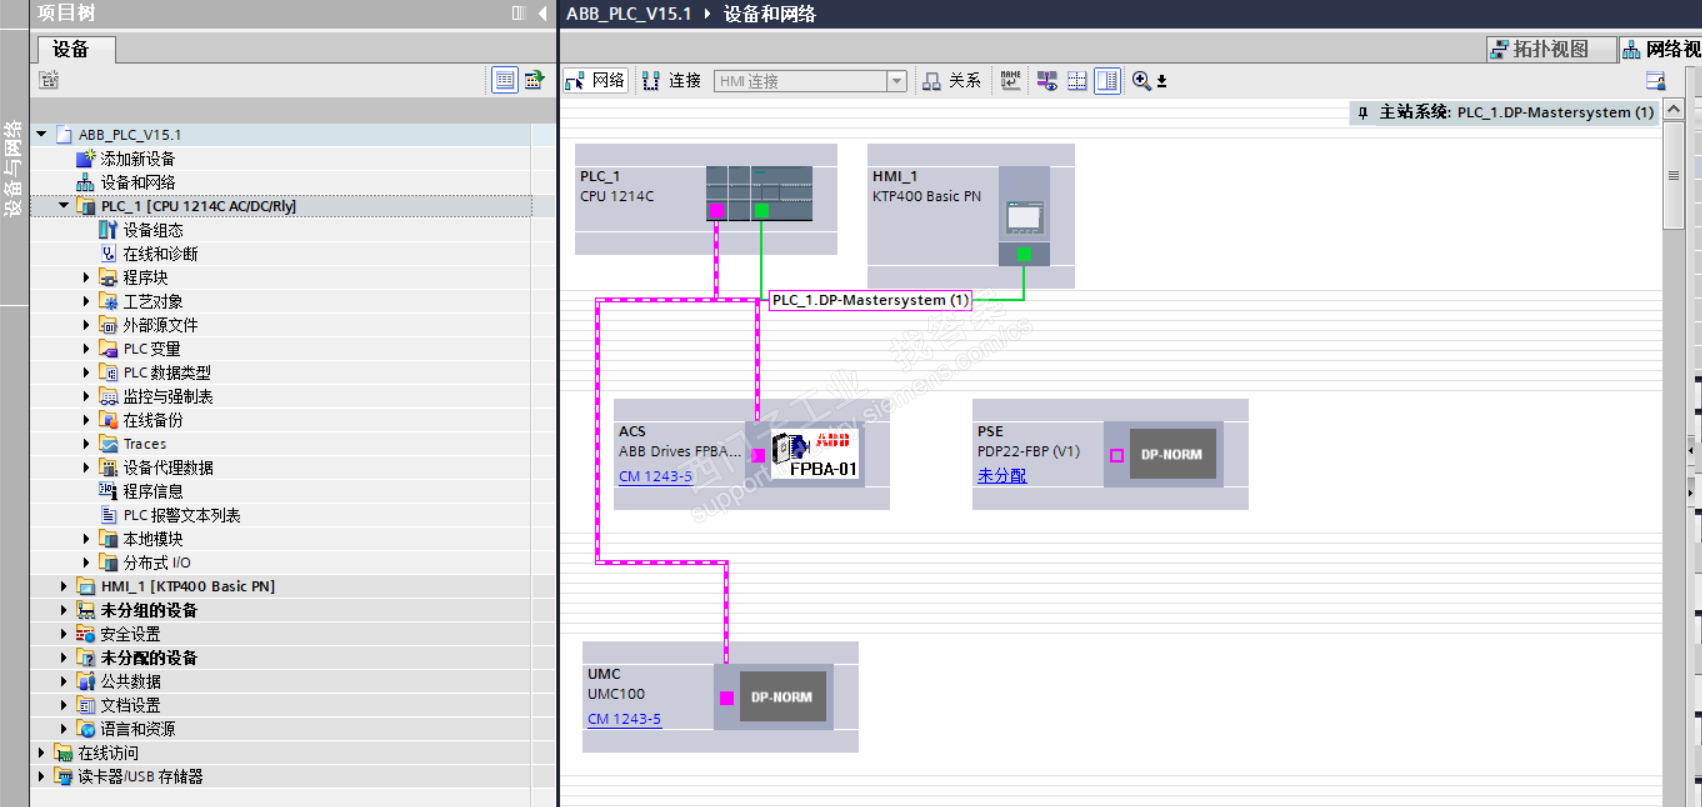Click the 分布式 I/O folder icon
1702x807 pixels.
click(108, 563)
